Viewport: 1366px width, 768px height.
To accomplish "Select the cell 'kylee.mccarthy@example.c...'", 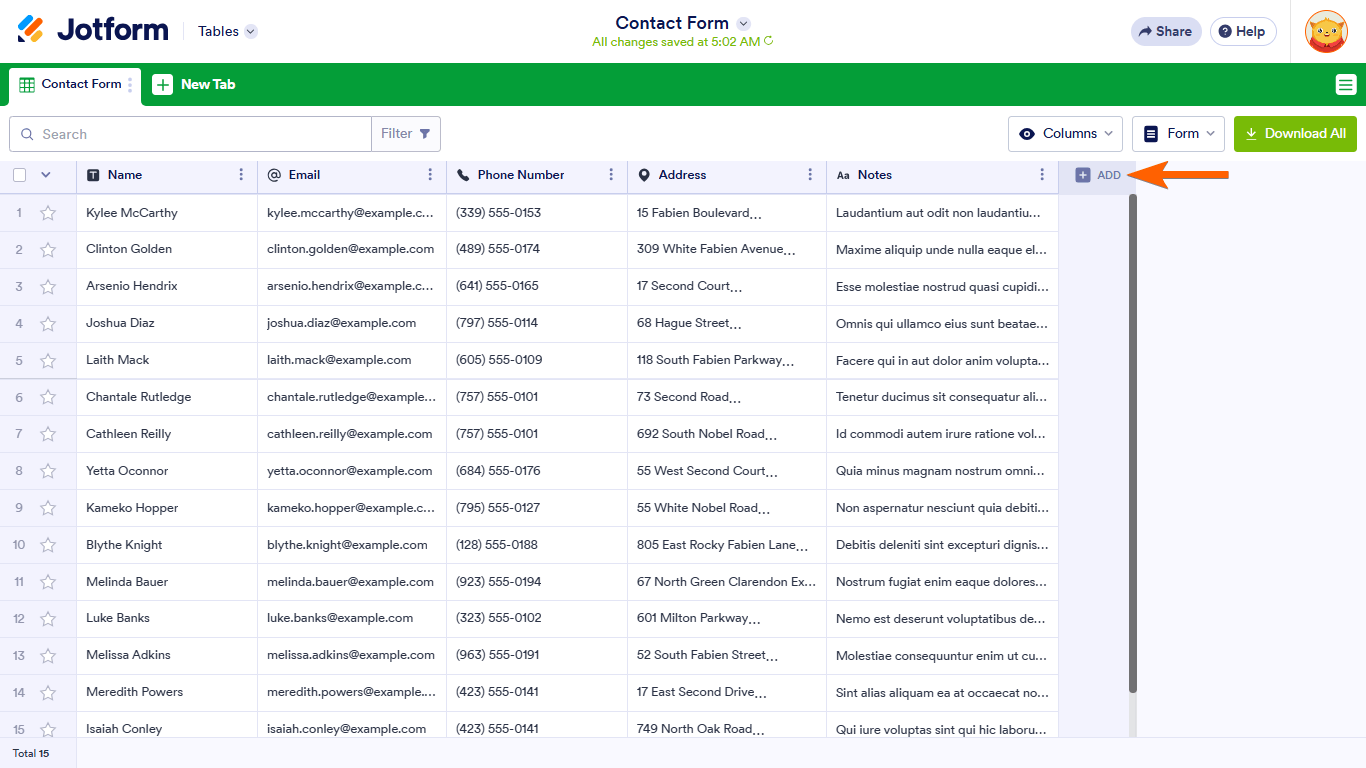I will 352,213.
